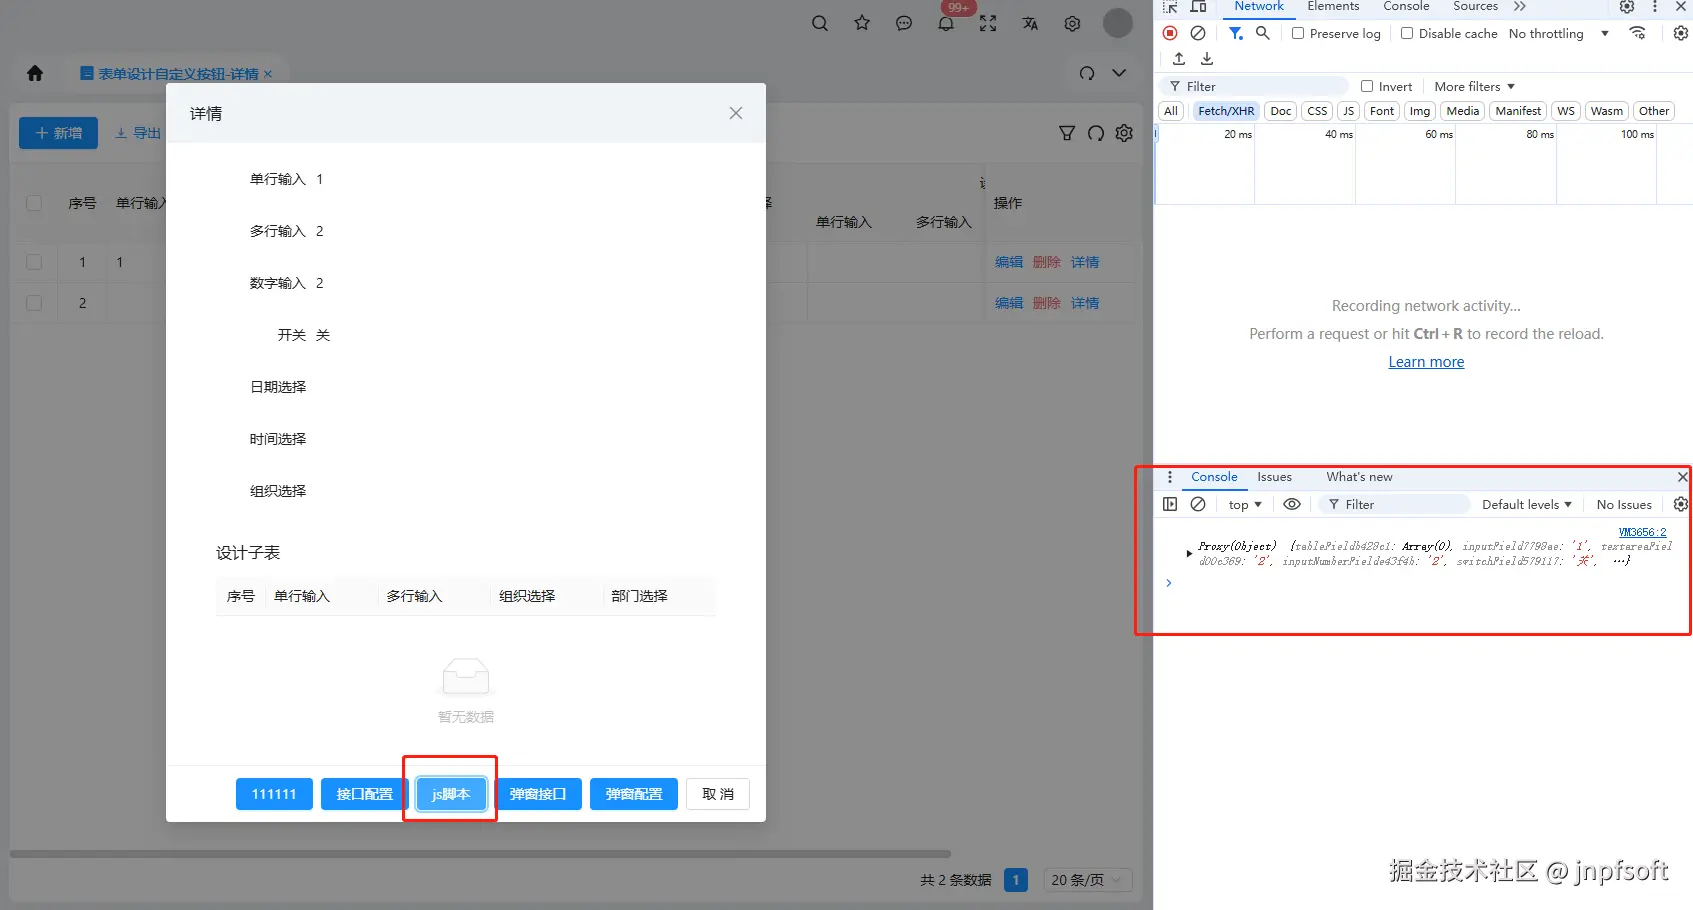Show more DevTools tabs chevron

coord(1520,6)
